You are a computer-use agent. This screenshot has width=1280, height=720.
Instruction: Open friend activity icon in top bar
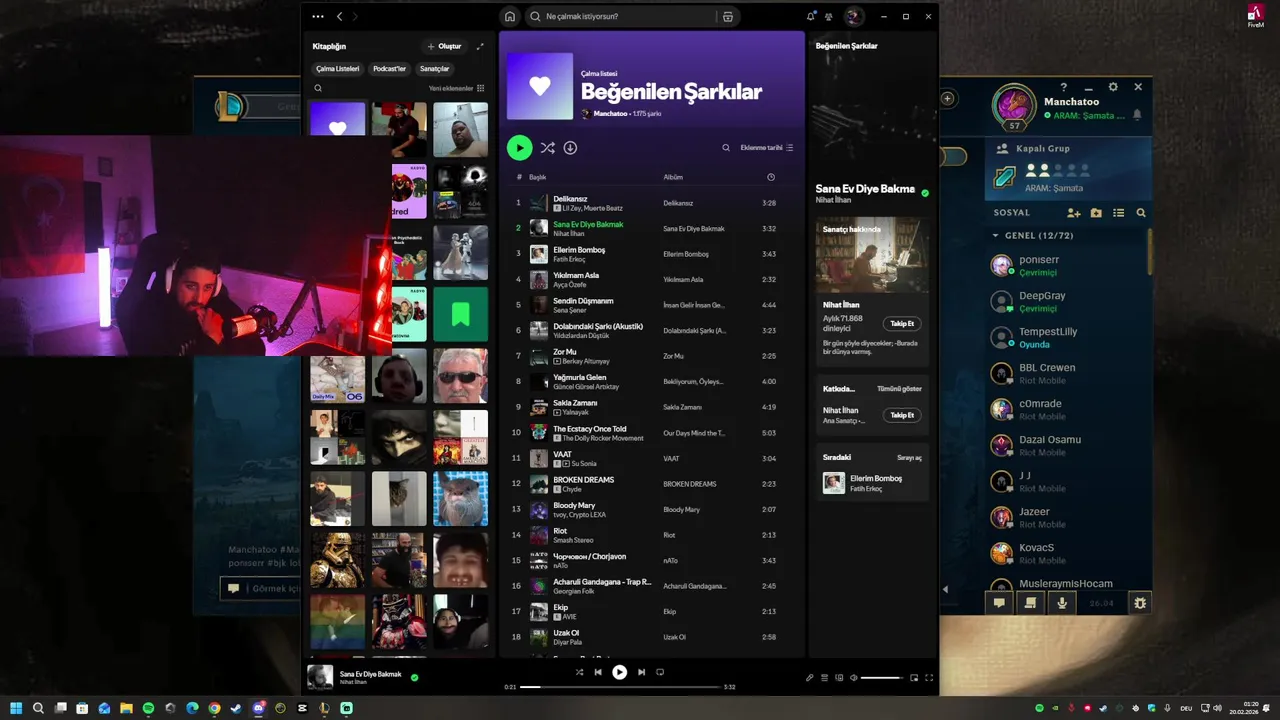(x=829, y=16)
